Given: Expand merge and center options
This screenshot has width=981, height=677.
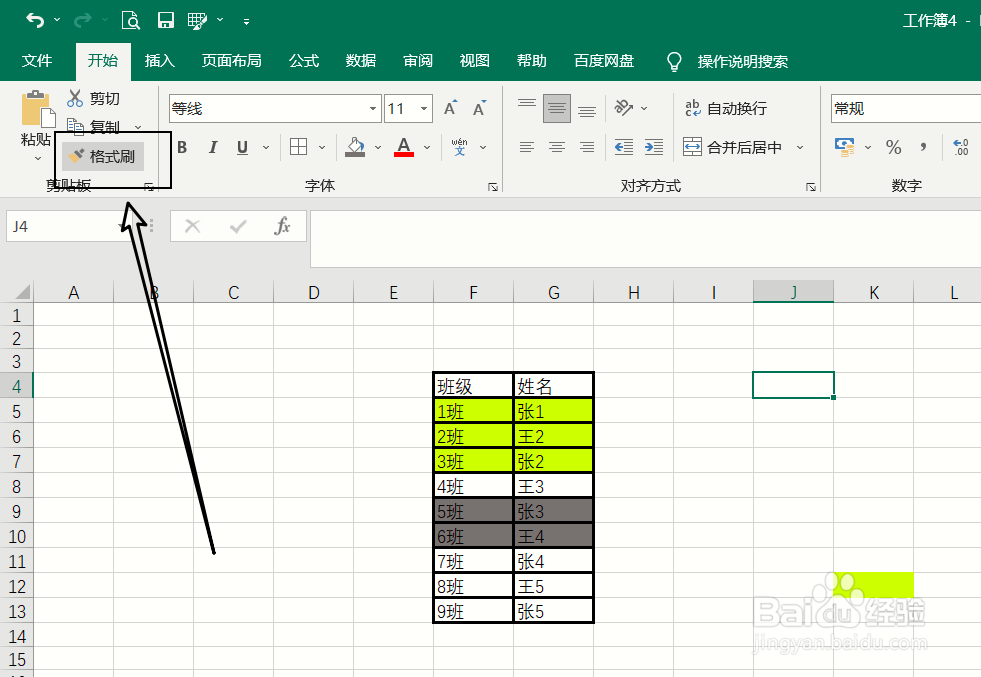Looking at the screenshot, I should [x=800, y=148].
